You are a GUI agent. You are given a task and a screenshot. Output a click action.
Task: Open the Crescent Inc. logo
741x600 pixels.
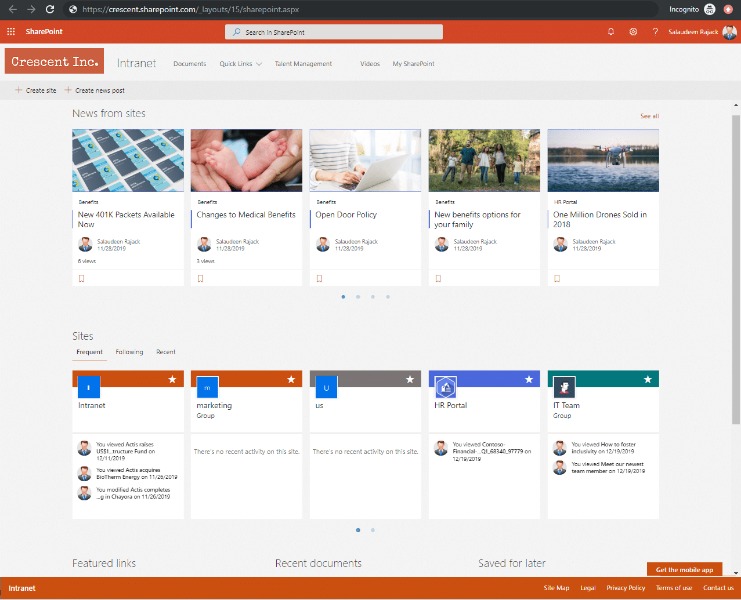coord(54,62)
